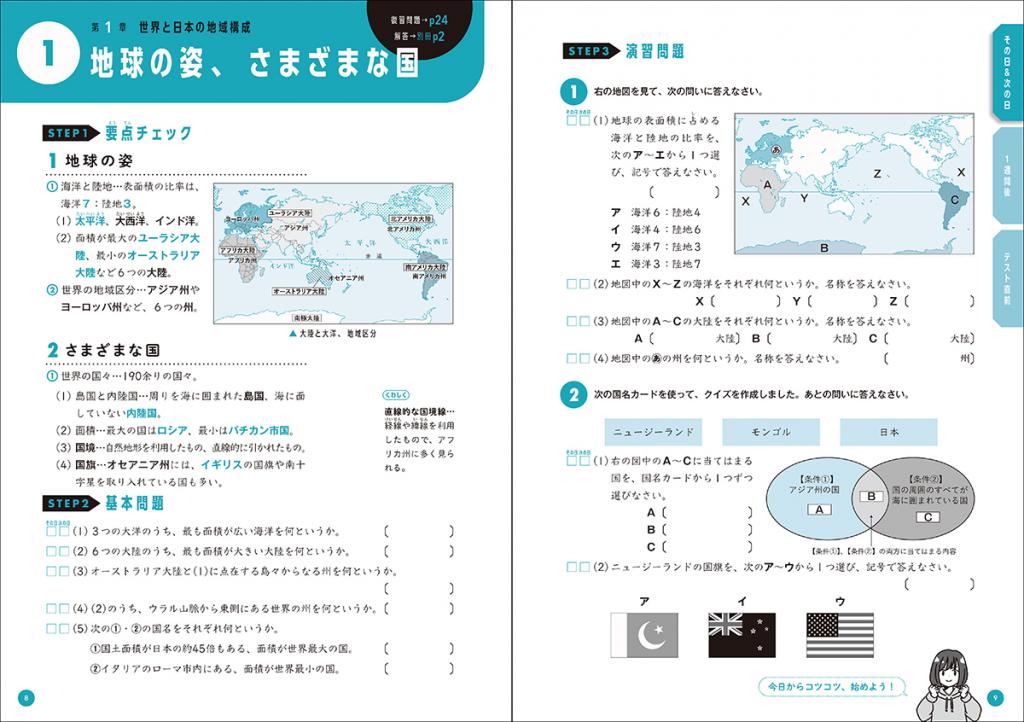Click answer bracket for ②イタリアのローマ question
The width and height of the screenshot is (1024, 722).
[x=419, y=668]
